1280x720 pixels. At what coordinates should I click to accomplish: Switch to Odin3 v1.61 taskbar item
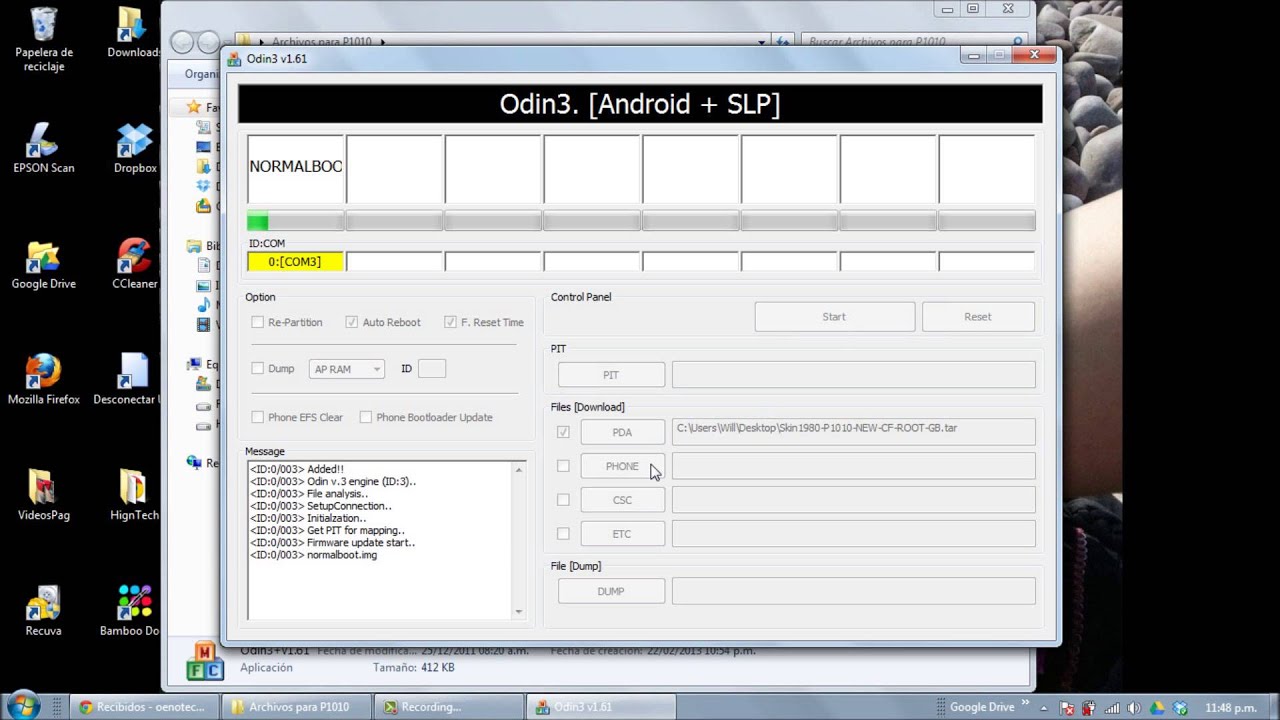tap(599, 707)
